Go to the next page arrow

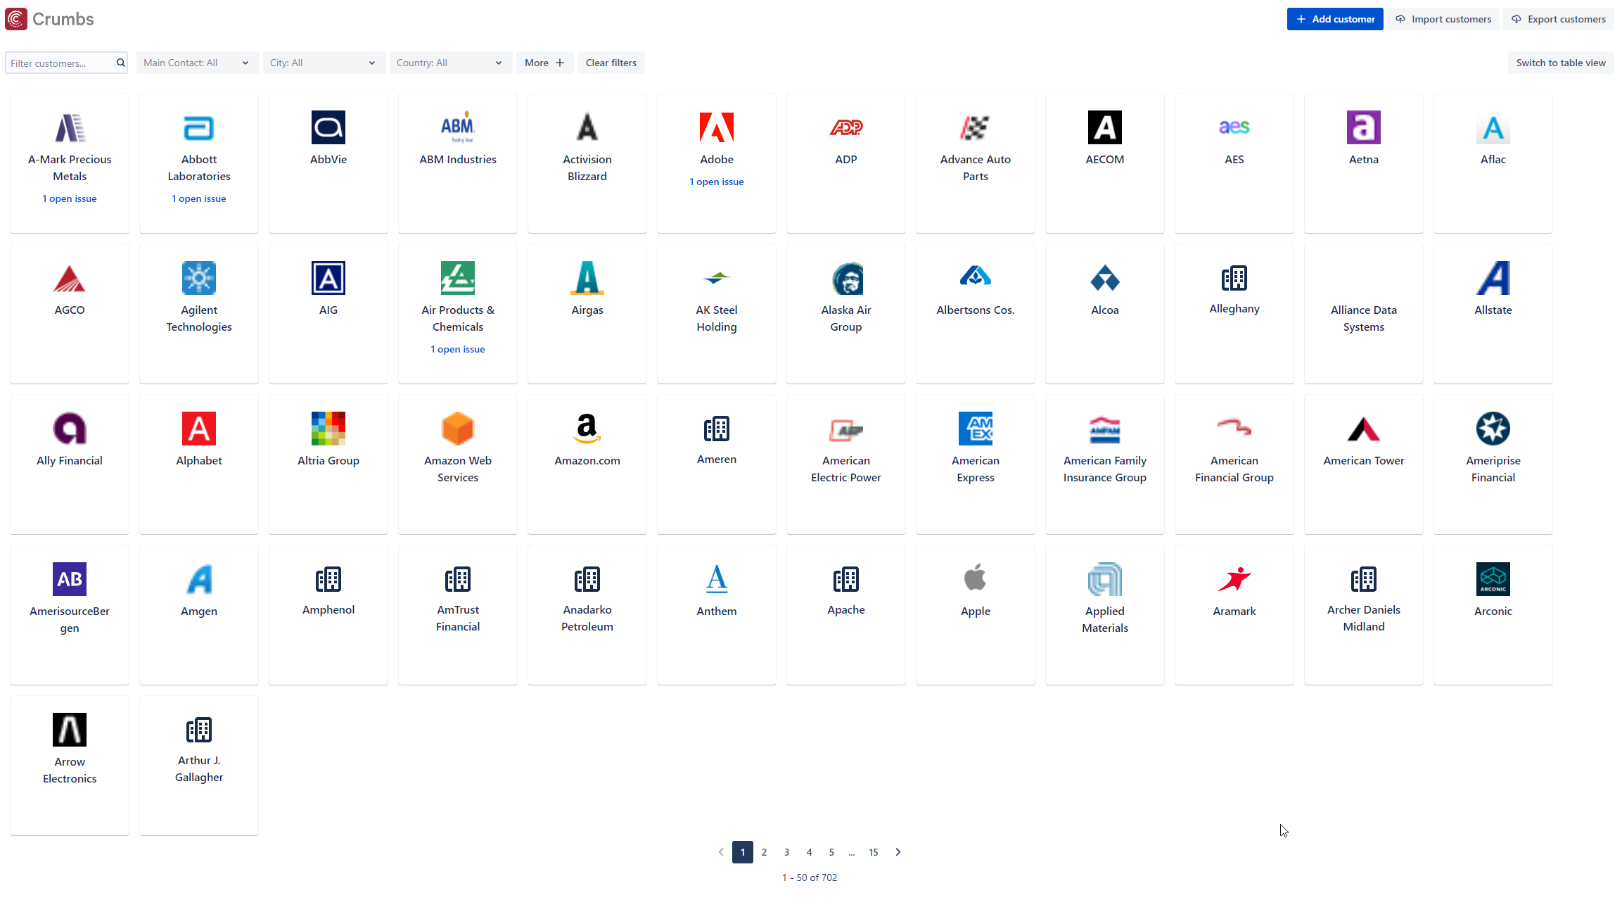[898, 852]
